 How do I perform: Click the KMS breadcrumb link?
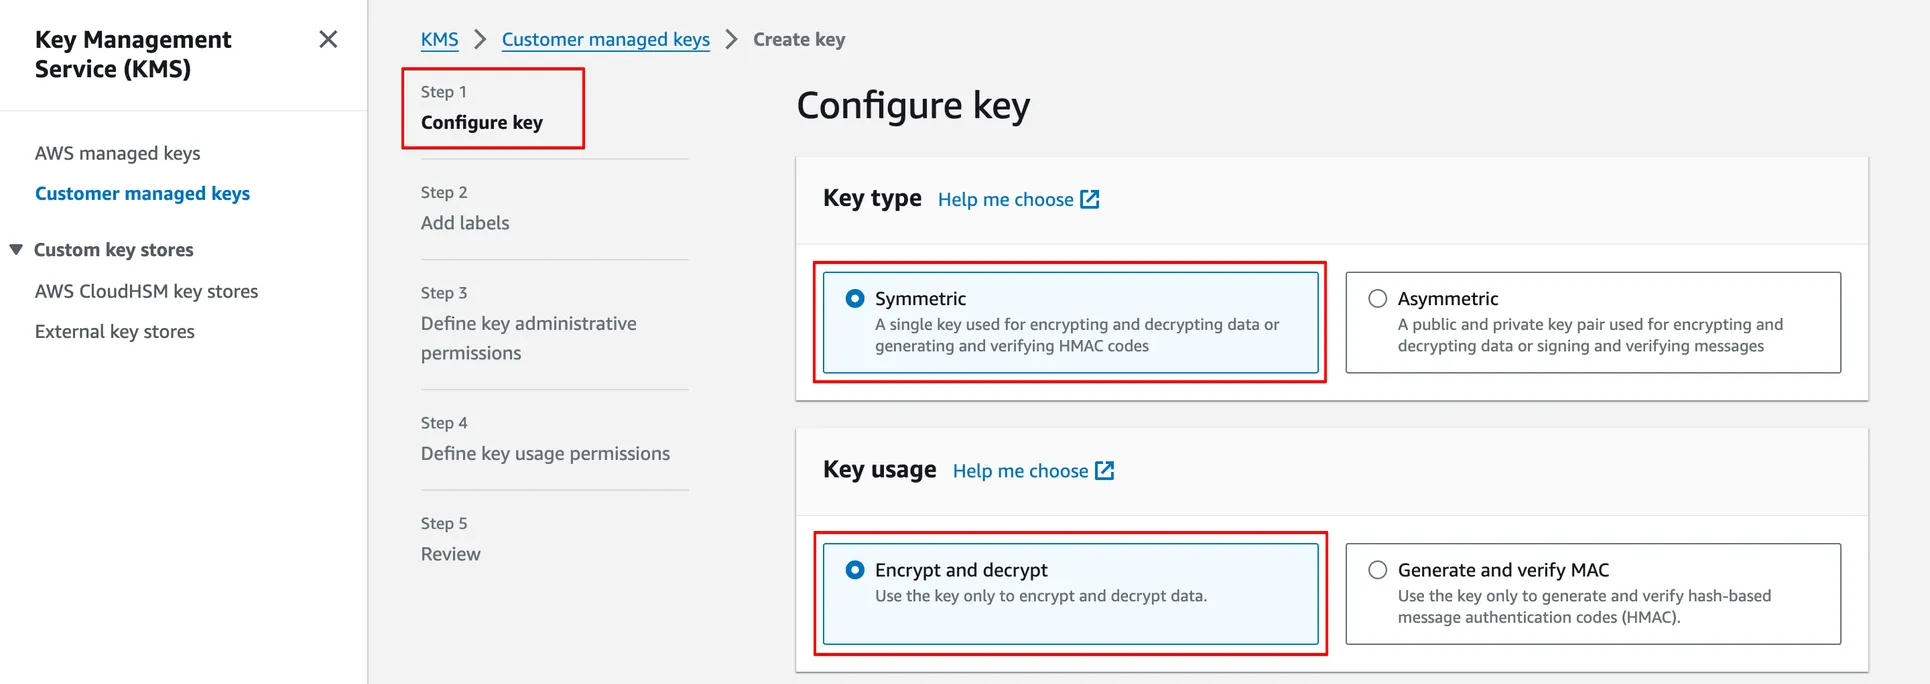click(439, 39)
